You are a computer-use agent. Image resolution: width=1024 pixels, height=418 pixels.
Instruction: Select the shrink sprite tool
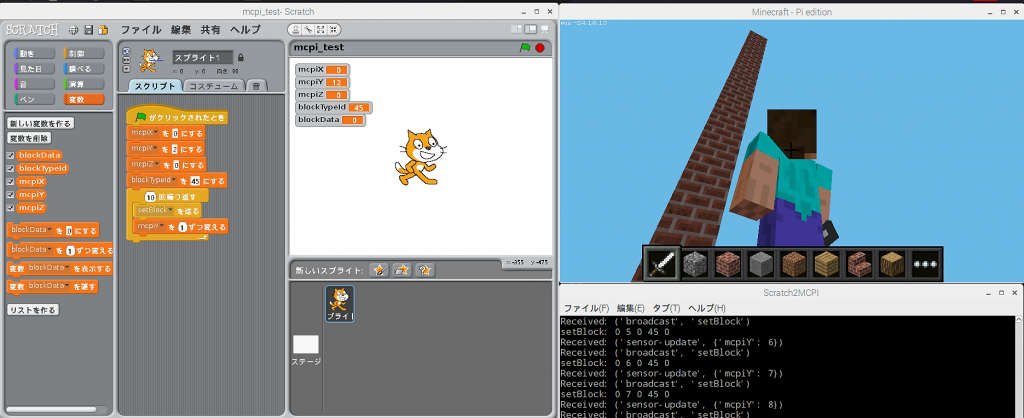coord(334,29)
